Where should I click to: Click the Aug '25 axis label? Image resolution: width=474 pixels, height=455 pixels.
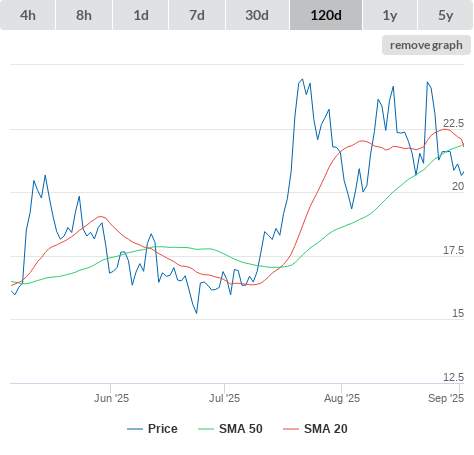(x=342, y=398)
